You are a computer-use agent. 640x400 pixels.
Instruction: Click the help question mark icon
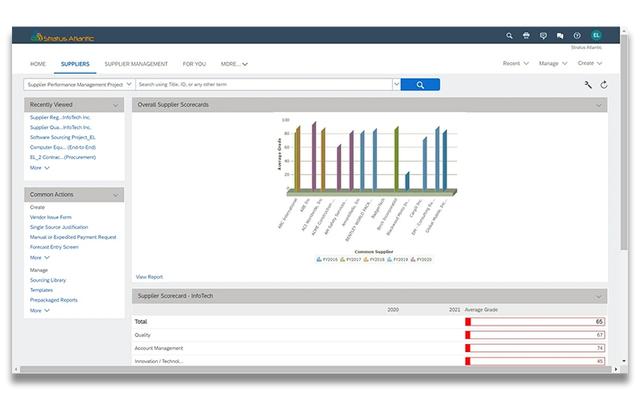[576, 36]
